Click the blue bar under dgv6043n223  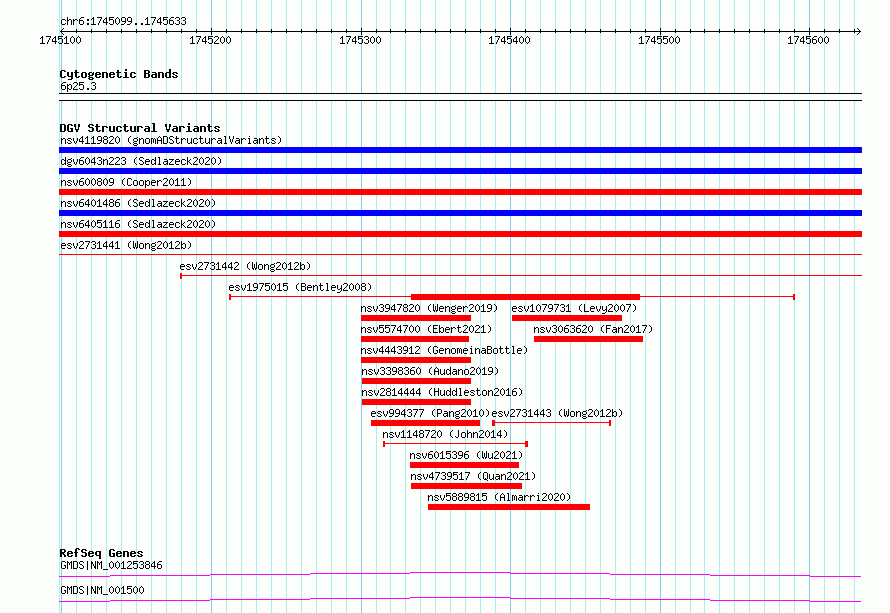[x=460, y=171]
